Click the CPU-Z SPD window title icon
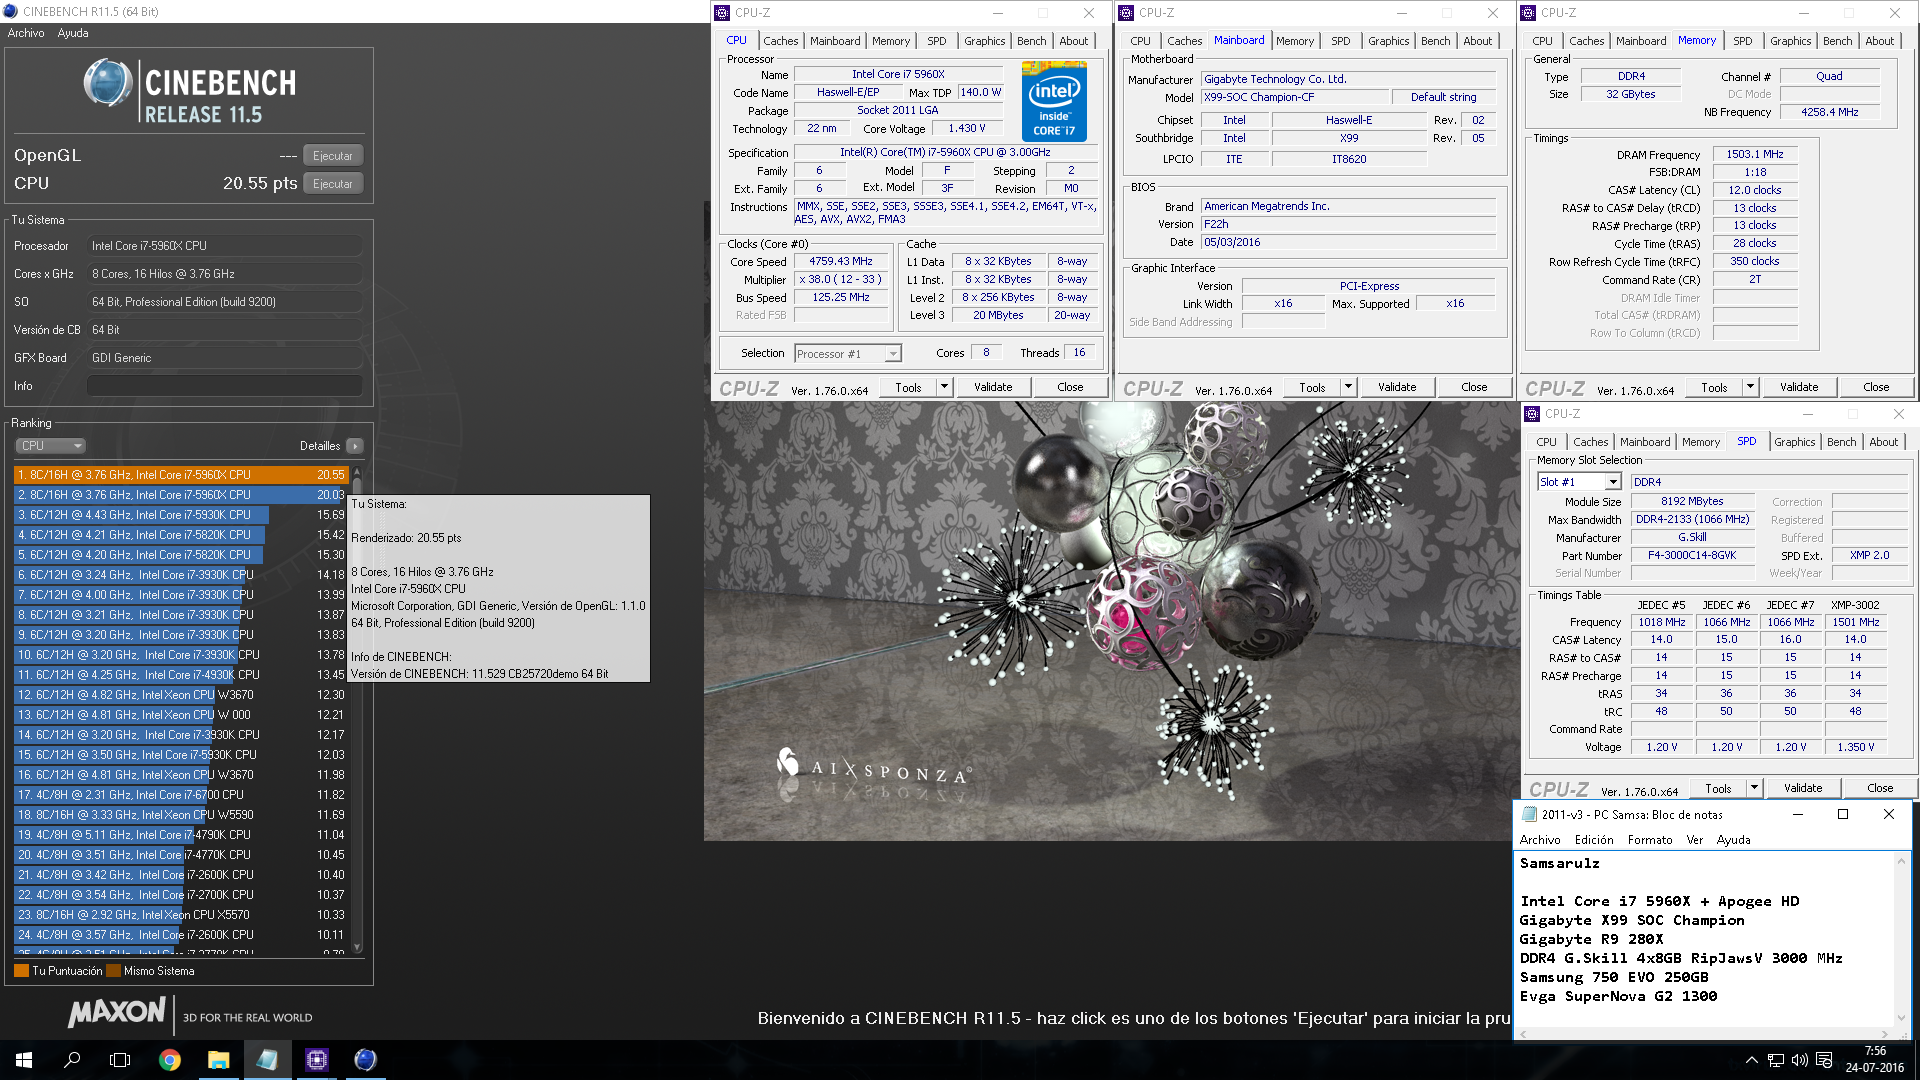The width and height of the screenshot is (1920, 1080). [1532, 414]
